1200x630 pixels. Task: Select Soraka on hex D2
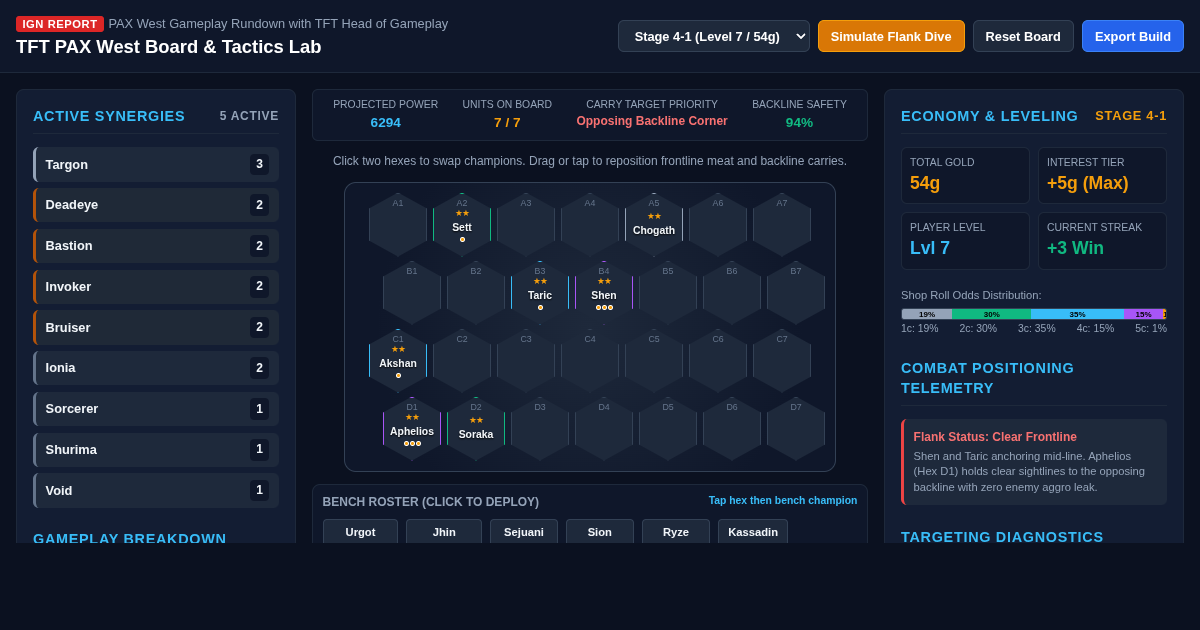(x=476, y=429)
